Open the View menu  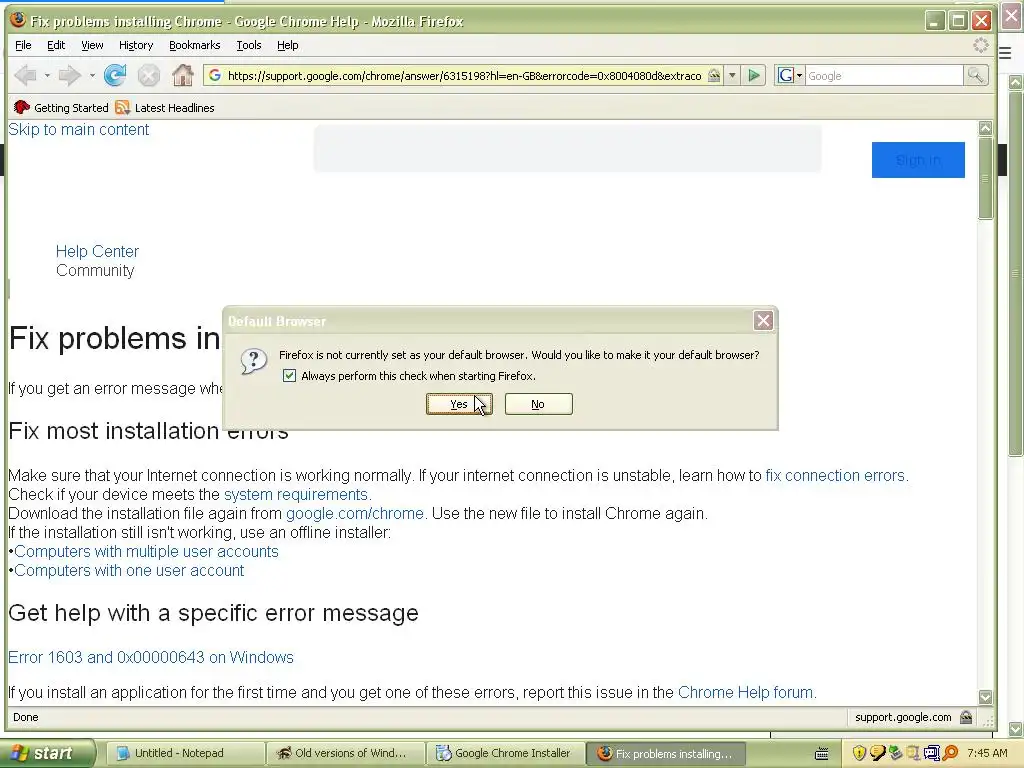(92, 45)
